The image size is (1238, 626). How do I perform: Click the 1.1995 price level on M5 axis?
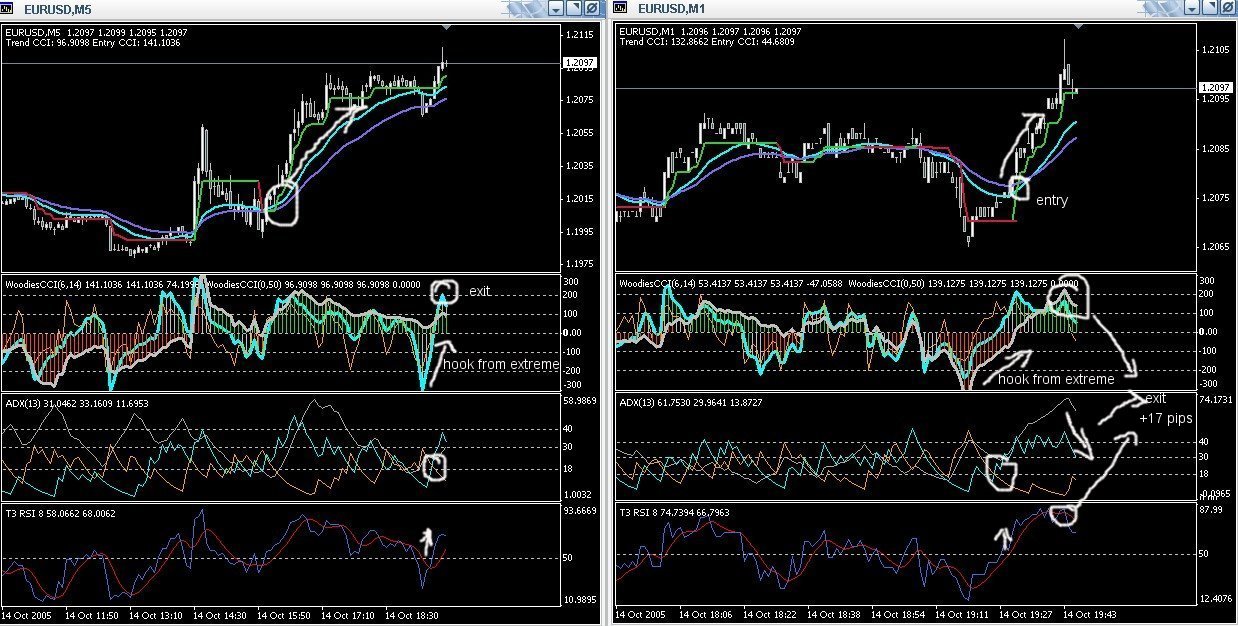(x=580, y=232)
